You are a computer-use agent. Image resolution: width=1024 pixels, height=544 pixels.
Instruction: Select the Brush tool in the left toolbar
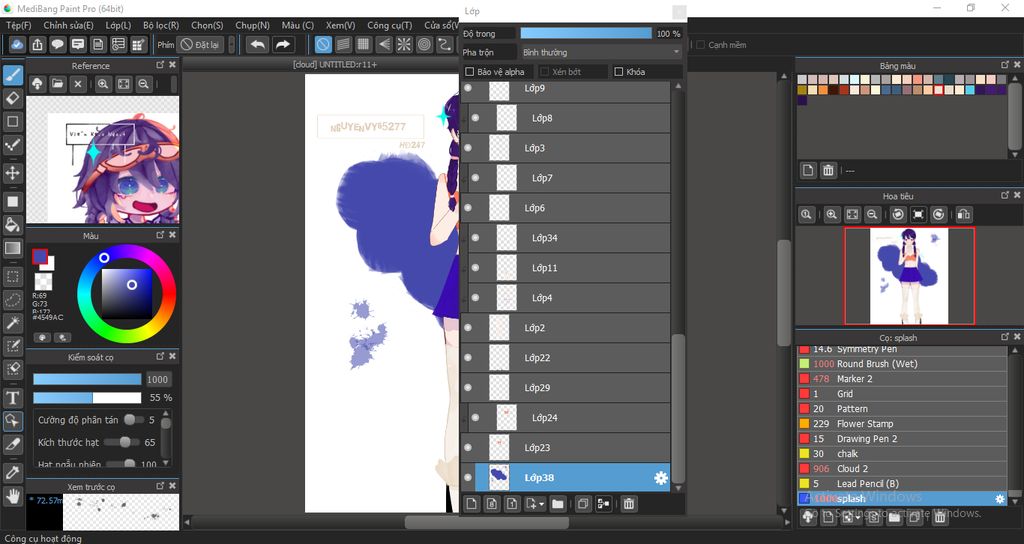click(x=12, y=76)
